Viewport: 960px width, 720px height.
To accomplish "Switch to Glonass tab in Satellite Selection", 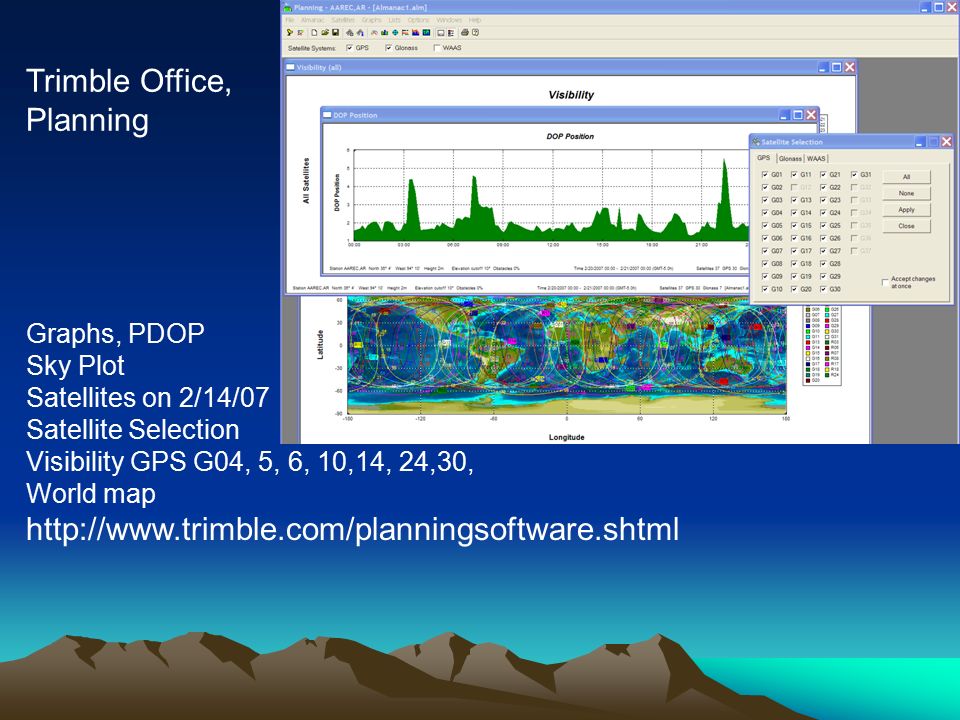I will (790, 159).
